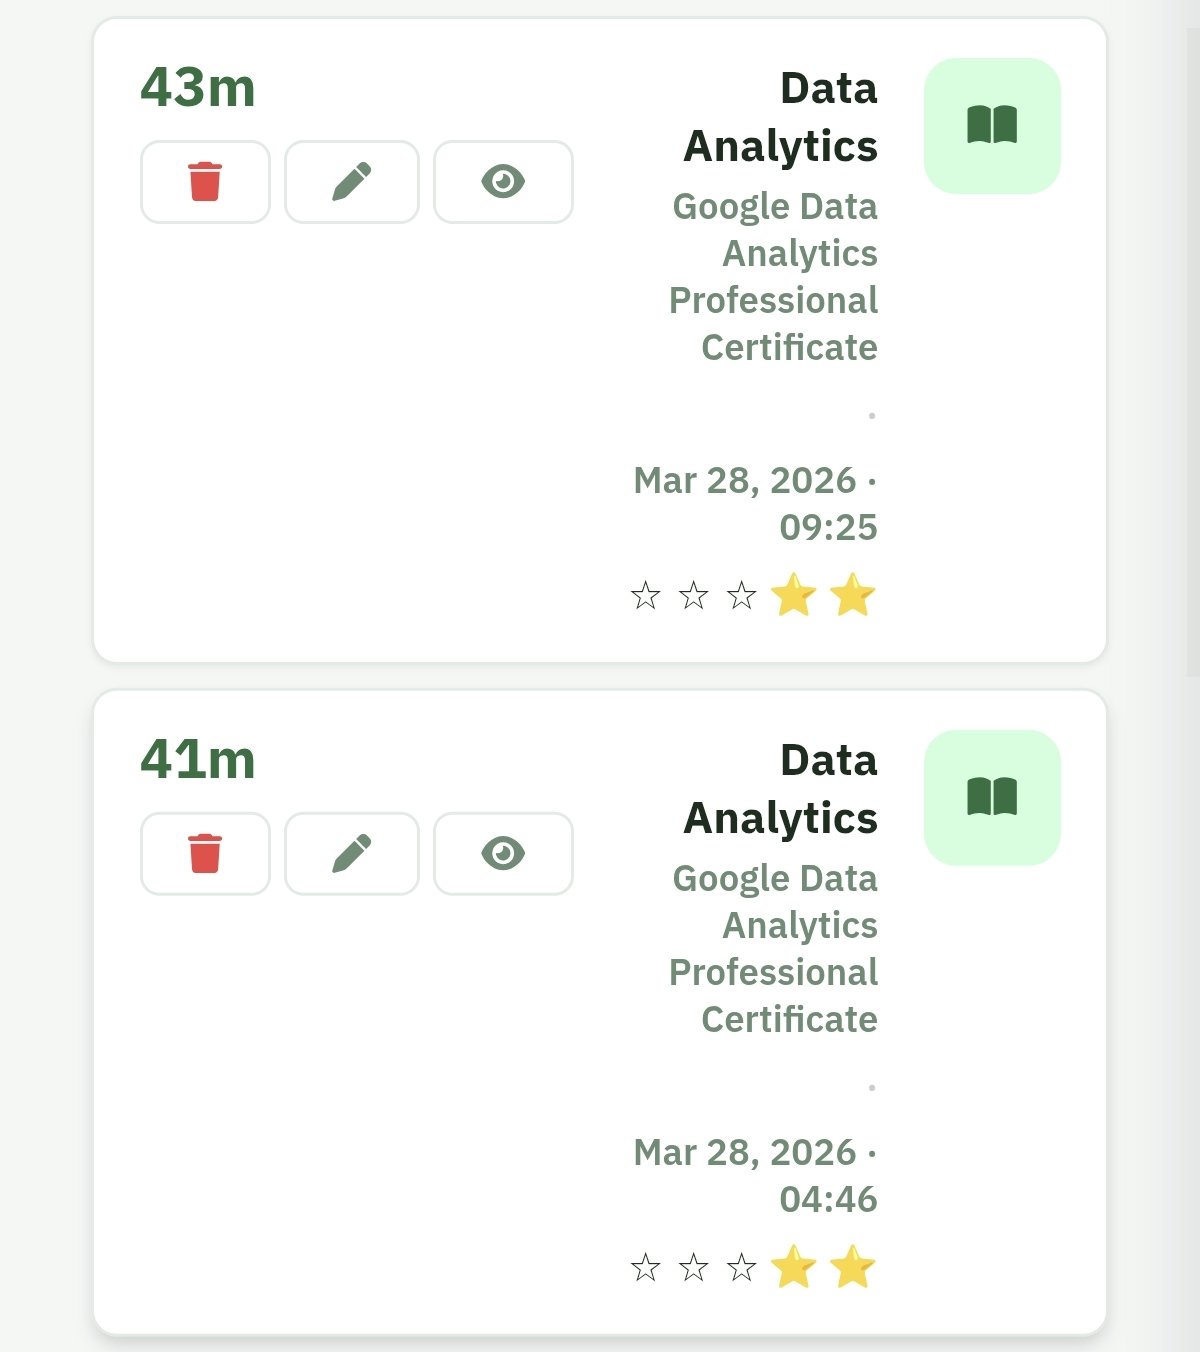Click second empty star on the 41m session

693,1269
